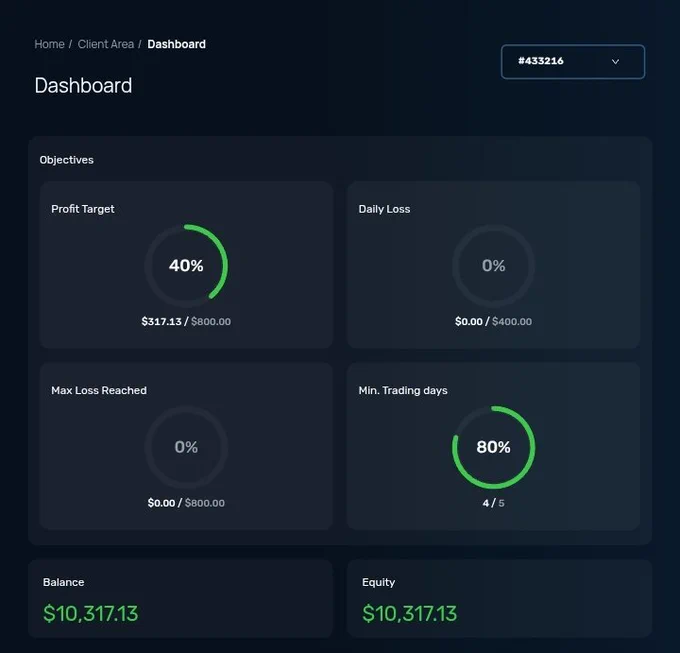Select the Profit Target card title
Image resolution: width=680 pixels, height=653 pixels.
[83, 209]
